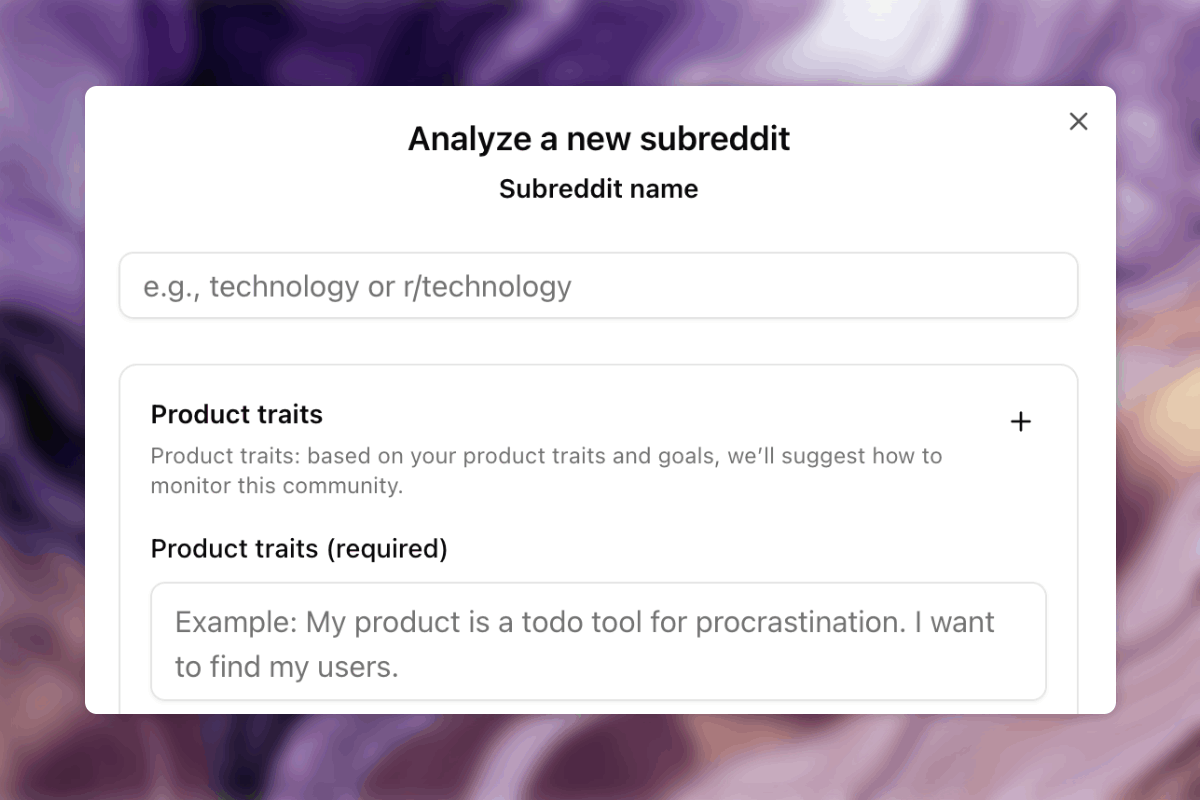Click the Subreddit name label

click(598, 189)
